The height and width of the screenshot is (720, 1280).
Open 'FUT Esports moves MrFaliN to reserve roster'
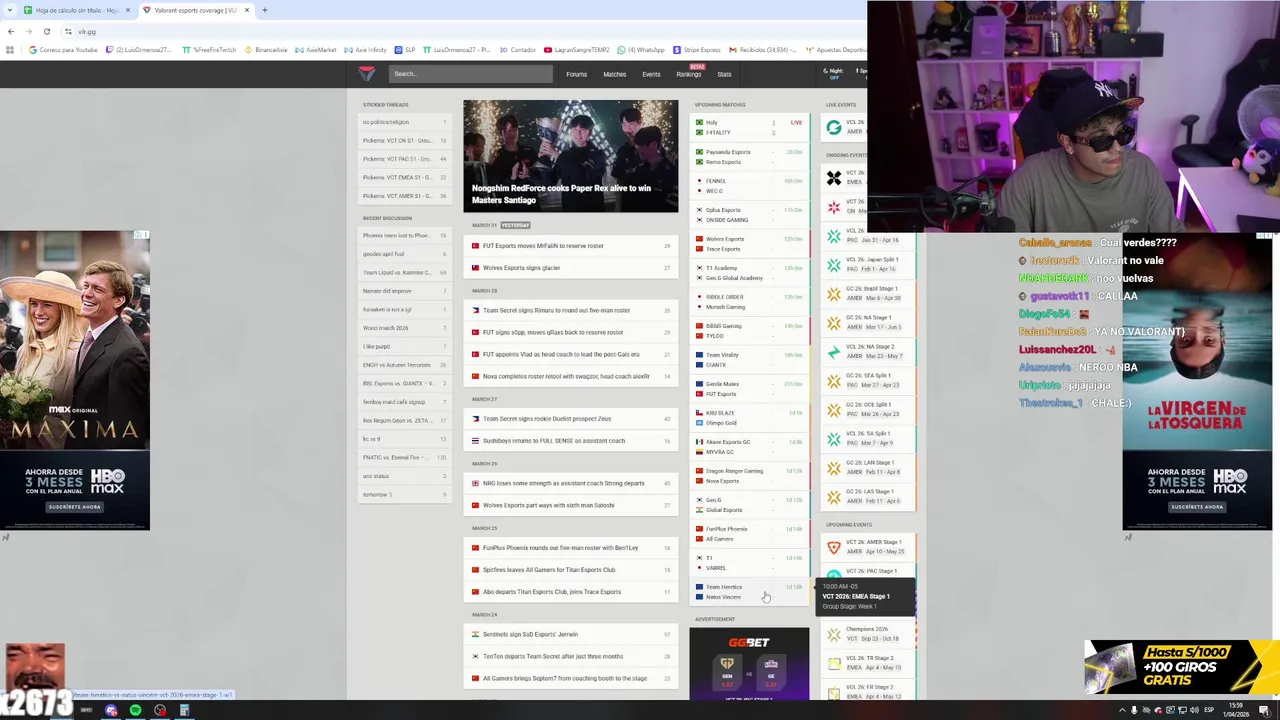[x=571, y=246]
